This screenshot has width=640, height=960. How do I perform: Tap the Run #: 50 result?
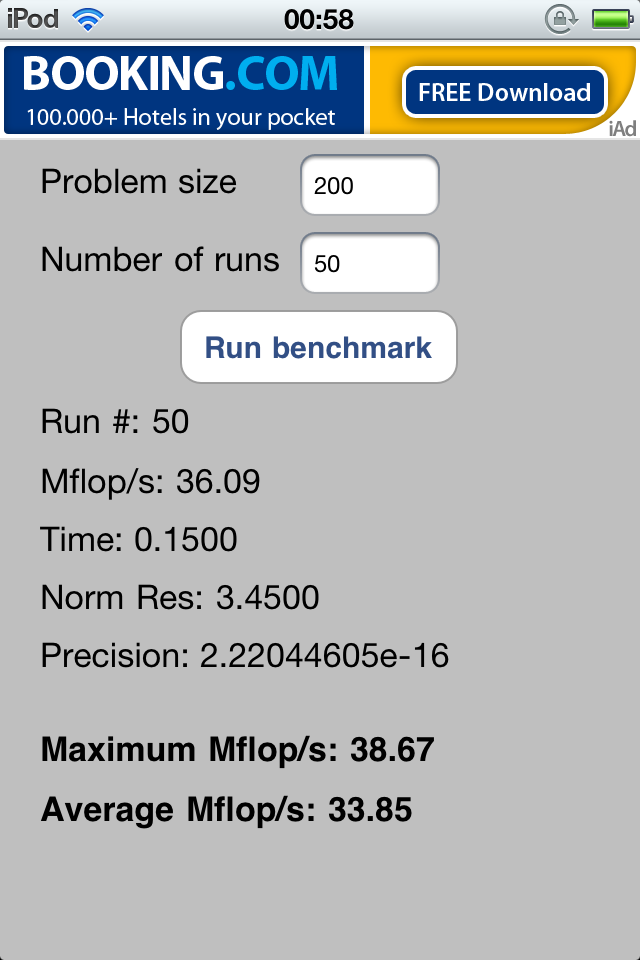[115, 422]
